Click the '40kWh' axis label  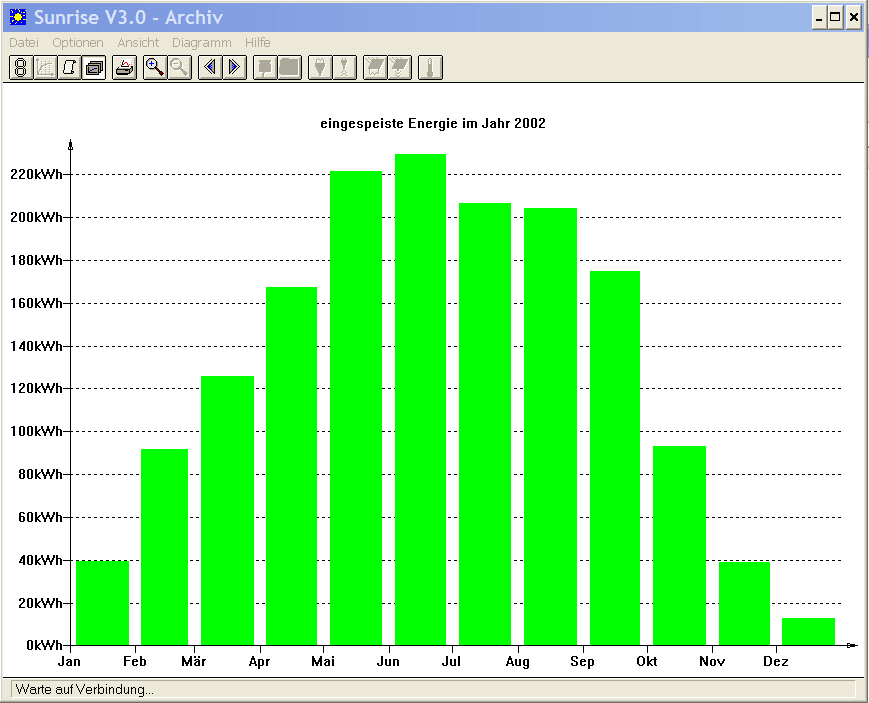pos(40,561)
